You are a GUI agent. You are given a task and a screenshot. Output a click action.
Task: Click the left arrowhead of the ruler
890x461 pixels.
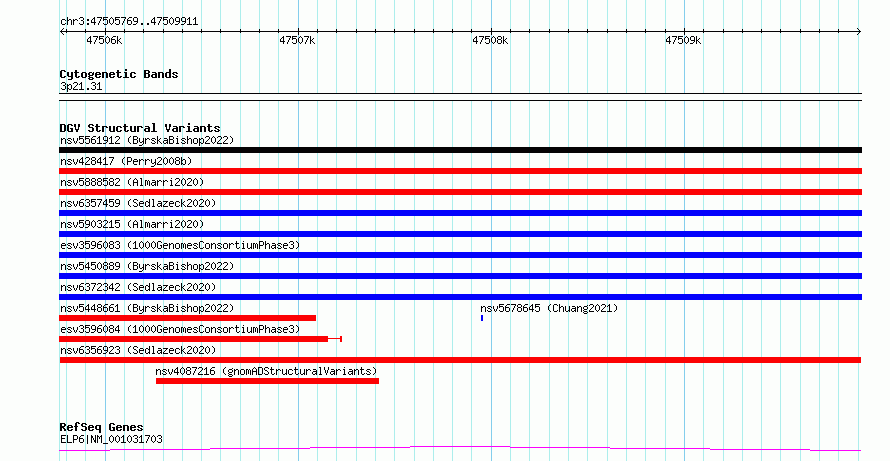tap(62, 32)
